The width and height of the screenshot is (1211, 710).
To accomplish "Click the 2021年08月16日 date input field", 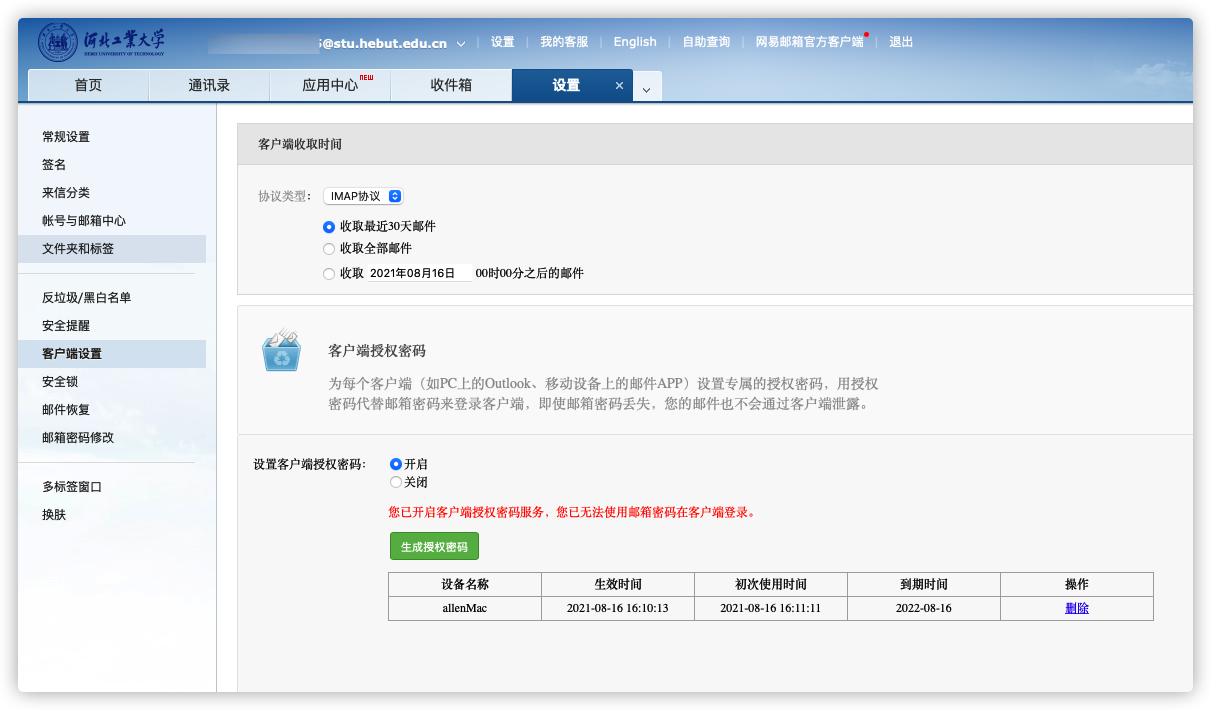I will pos(418,272).
